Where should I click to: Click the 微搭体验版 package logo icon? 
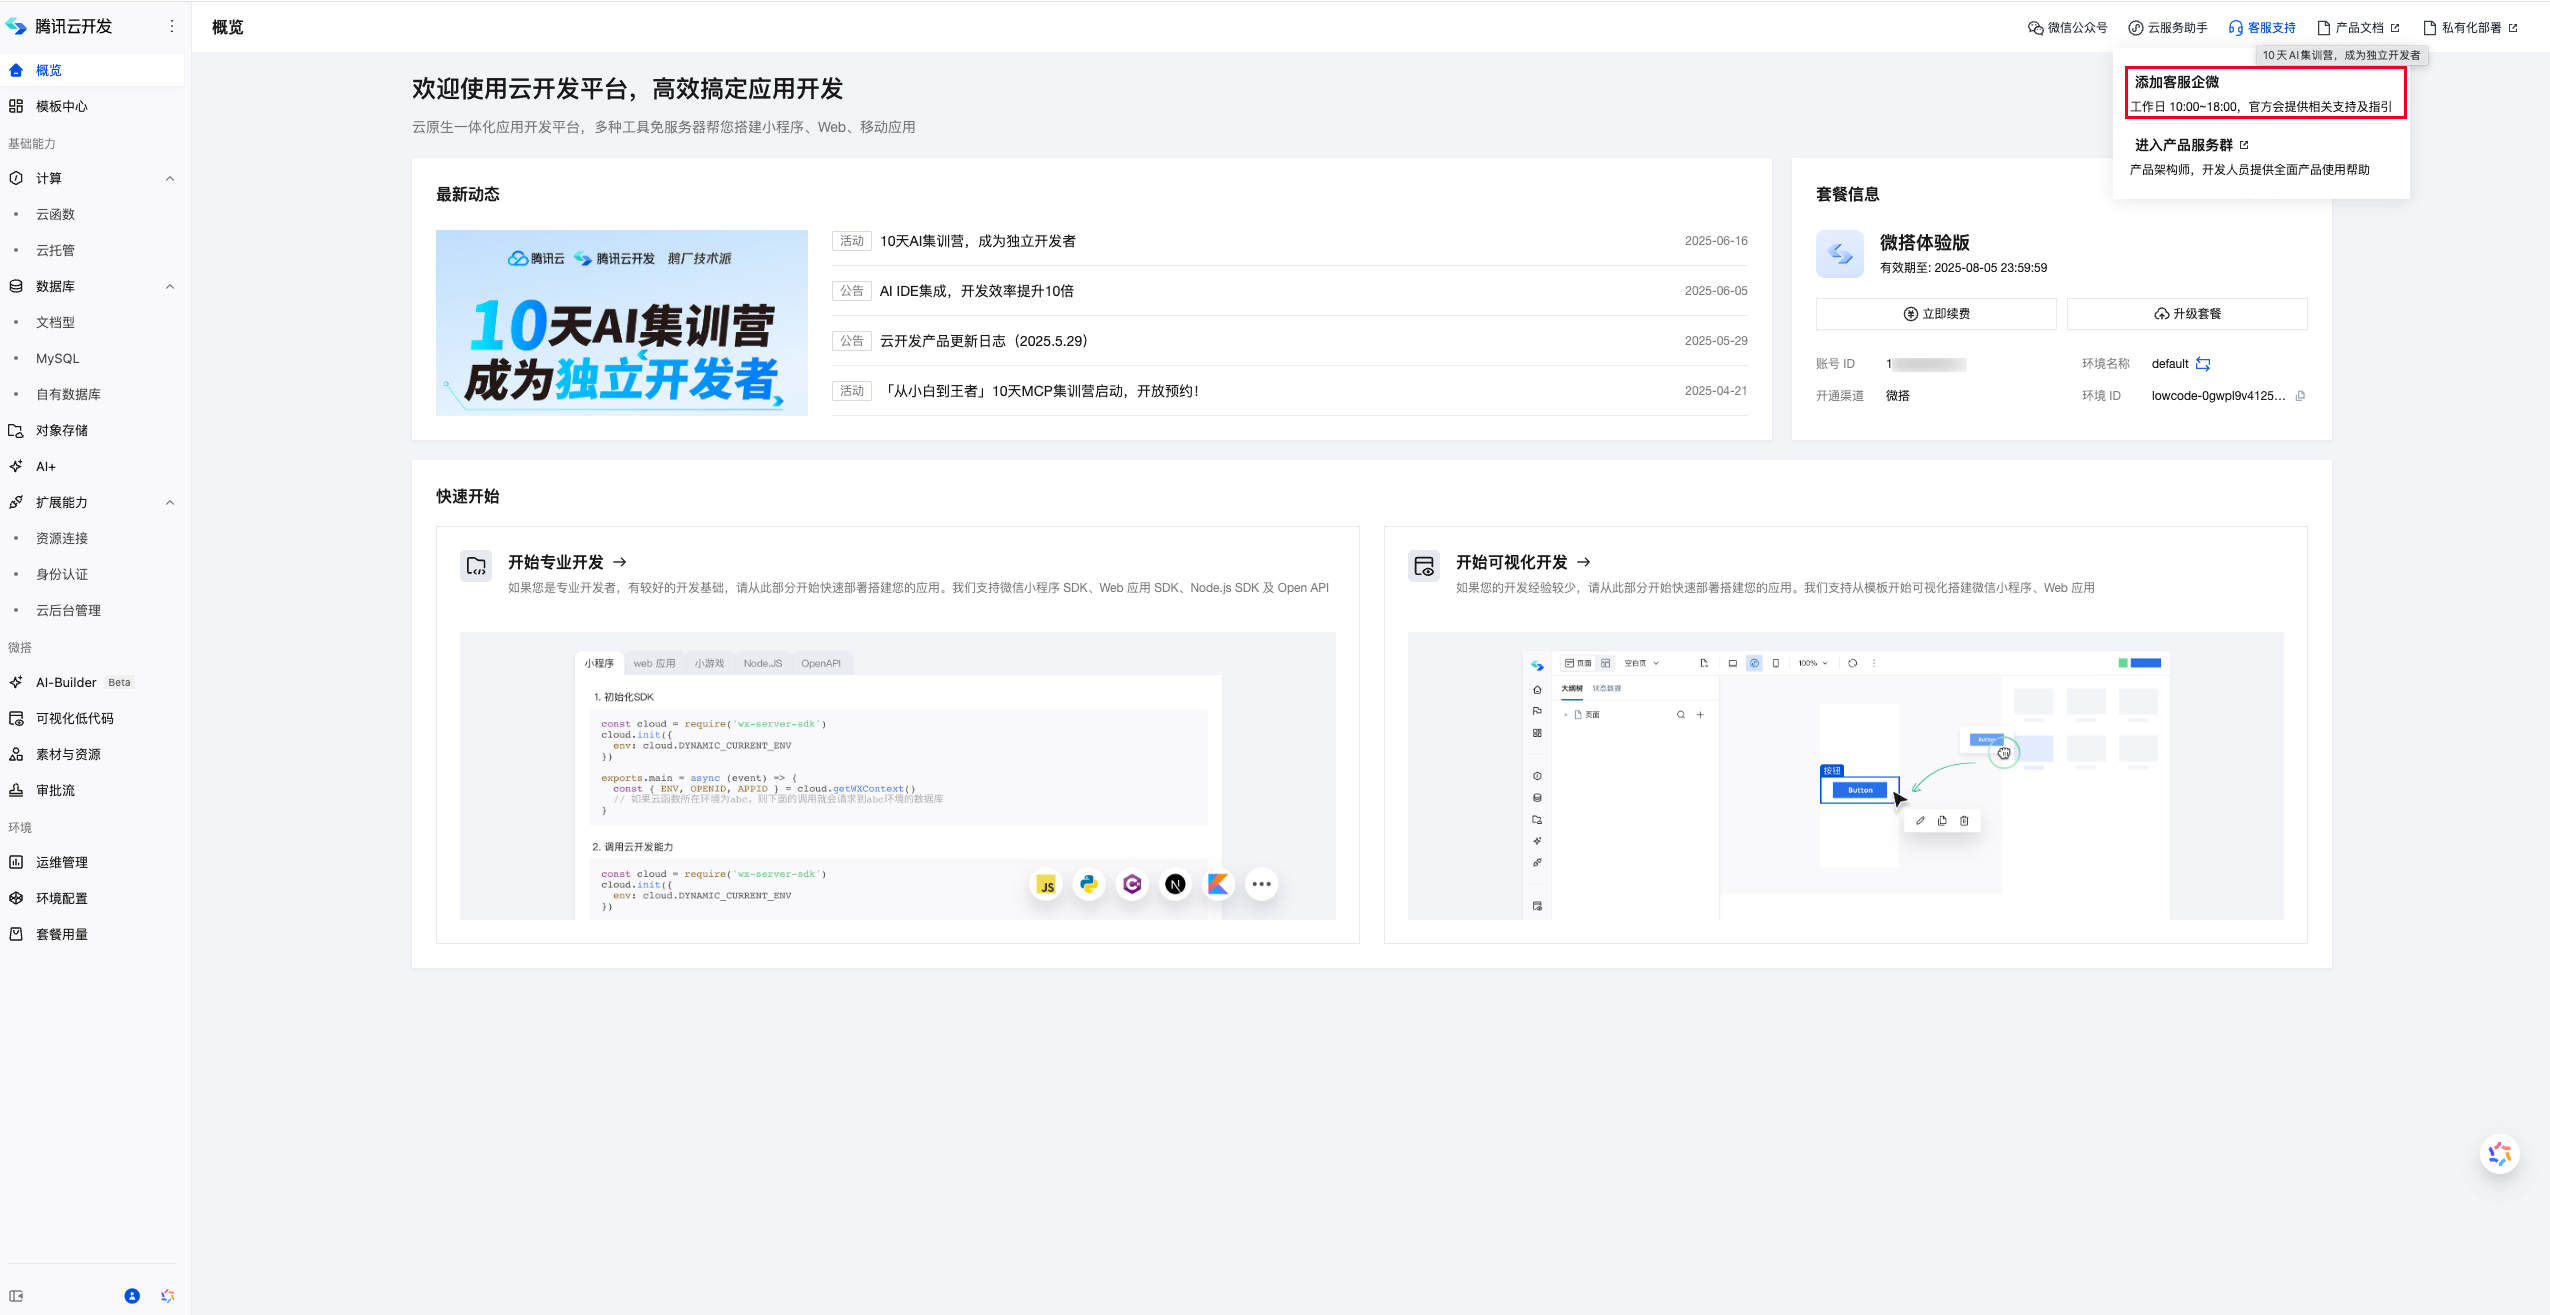click(x=1840, y=254)
